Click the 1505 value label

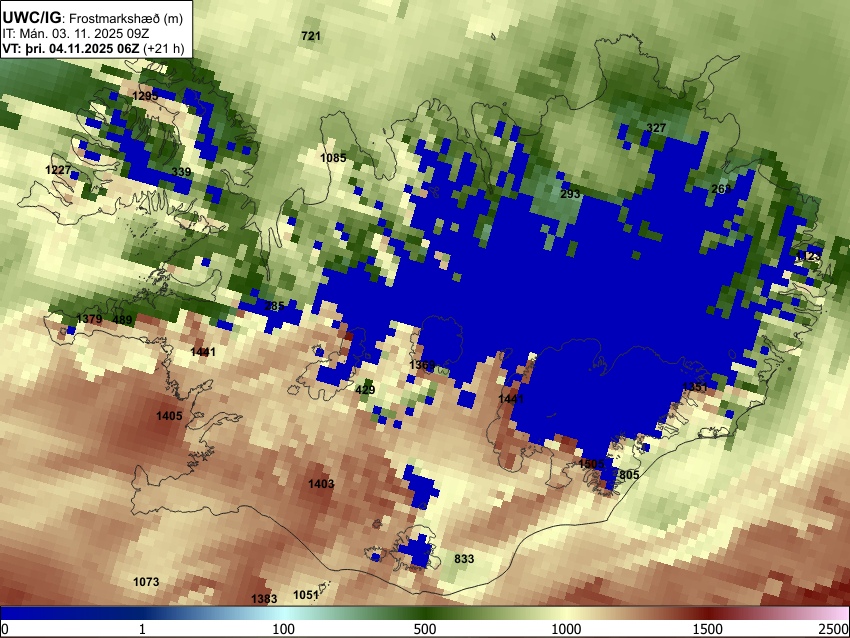point(591,464)
